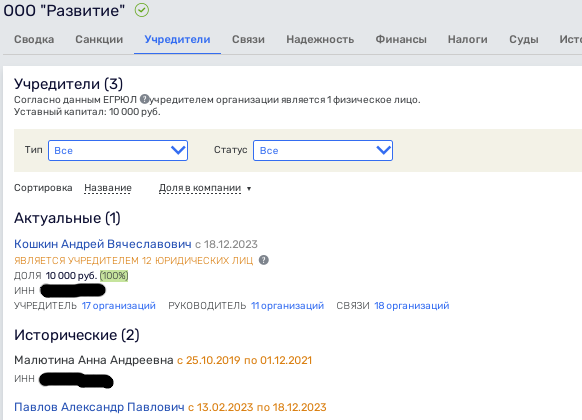The image size is (582, 420).
Task: Open the Статус filter dropdown
Action: coord(323,150)
